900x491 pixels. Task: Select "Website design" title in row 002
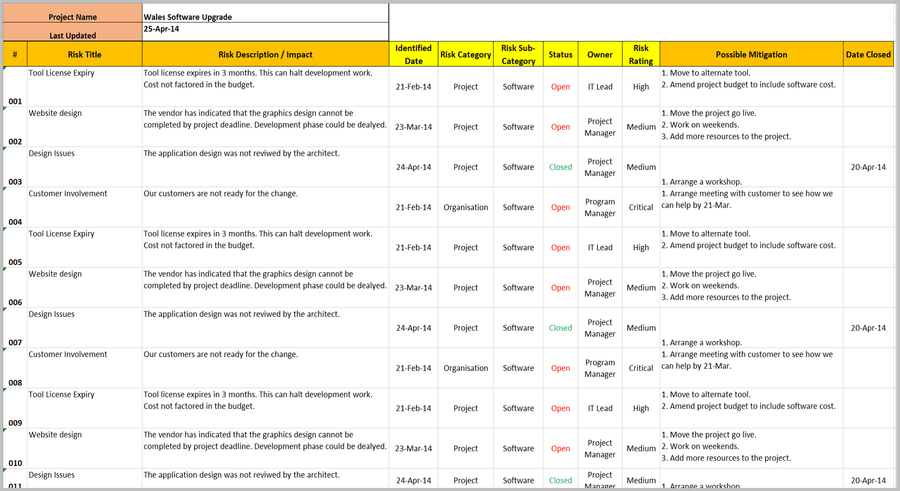point(55,113)
